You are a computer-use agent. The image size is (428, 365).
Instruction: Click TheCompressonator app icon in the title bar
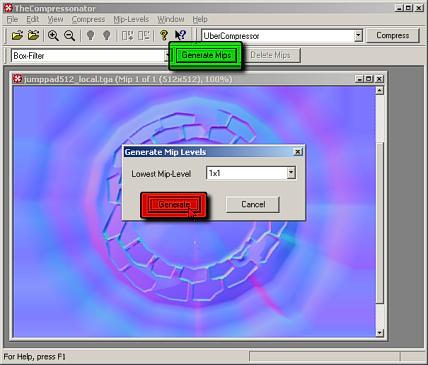tap(8, 8)
